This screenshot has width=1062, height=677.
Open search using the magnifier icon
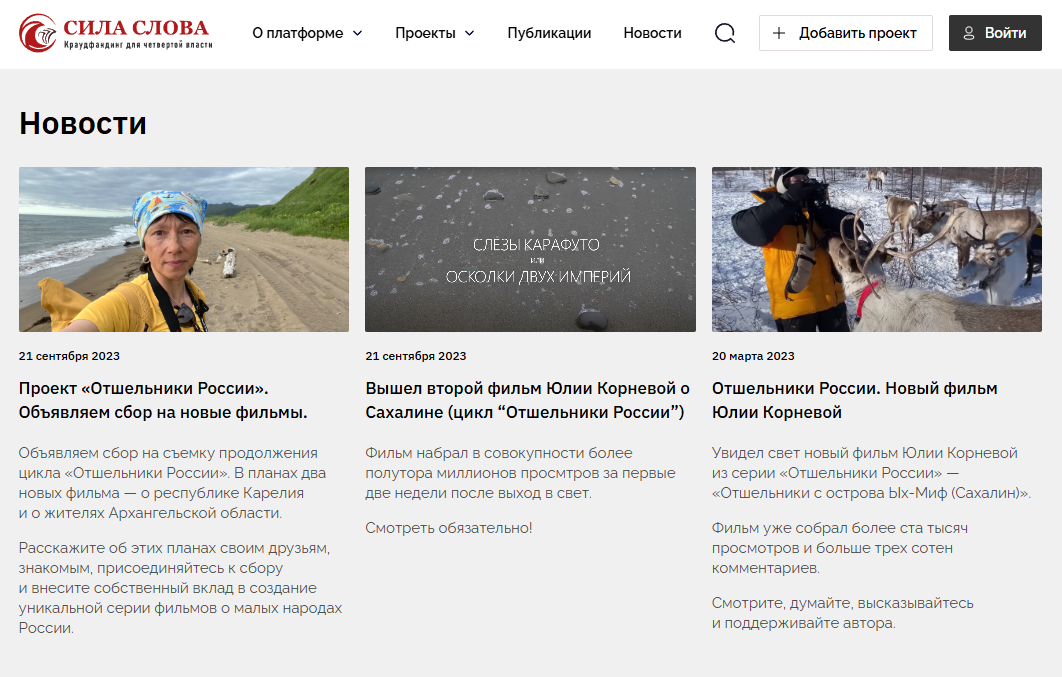[723, 32]
